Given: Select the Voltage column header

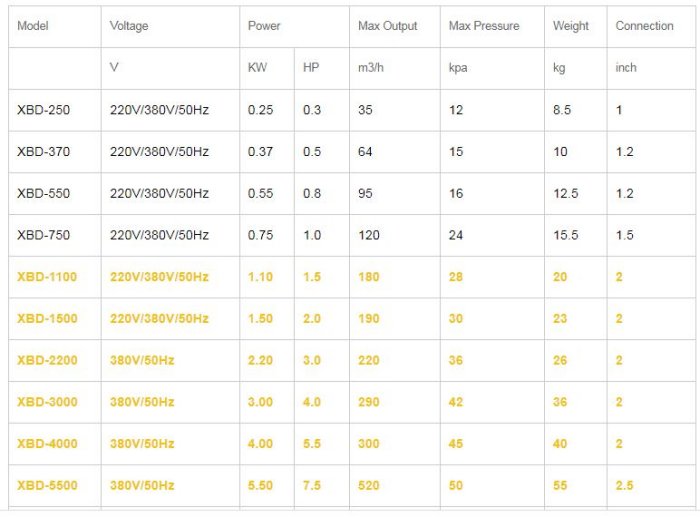Looking at the screenshot, I should [131, 26].
